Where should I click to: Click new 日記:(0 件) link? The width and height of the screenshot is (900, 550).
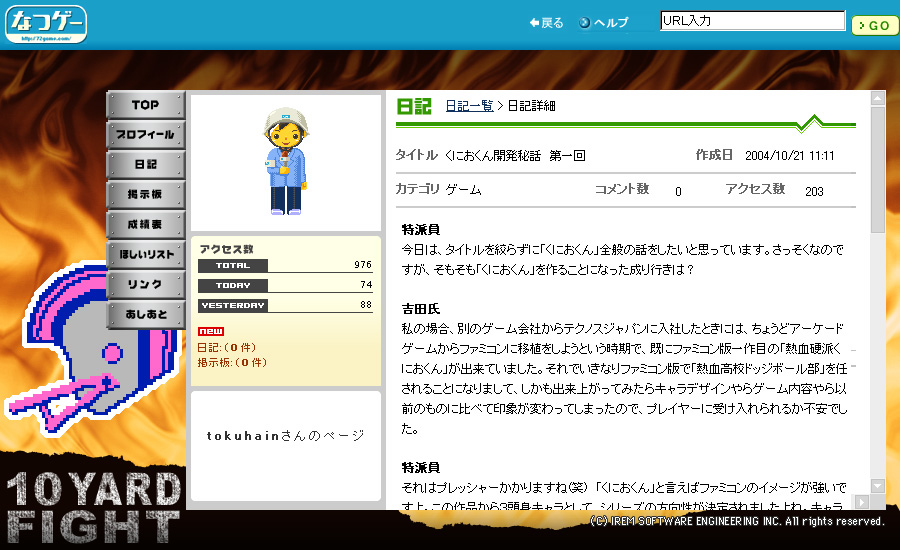[x=227, y=347]
